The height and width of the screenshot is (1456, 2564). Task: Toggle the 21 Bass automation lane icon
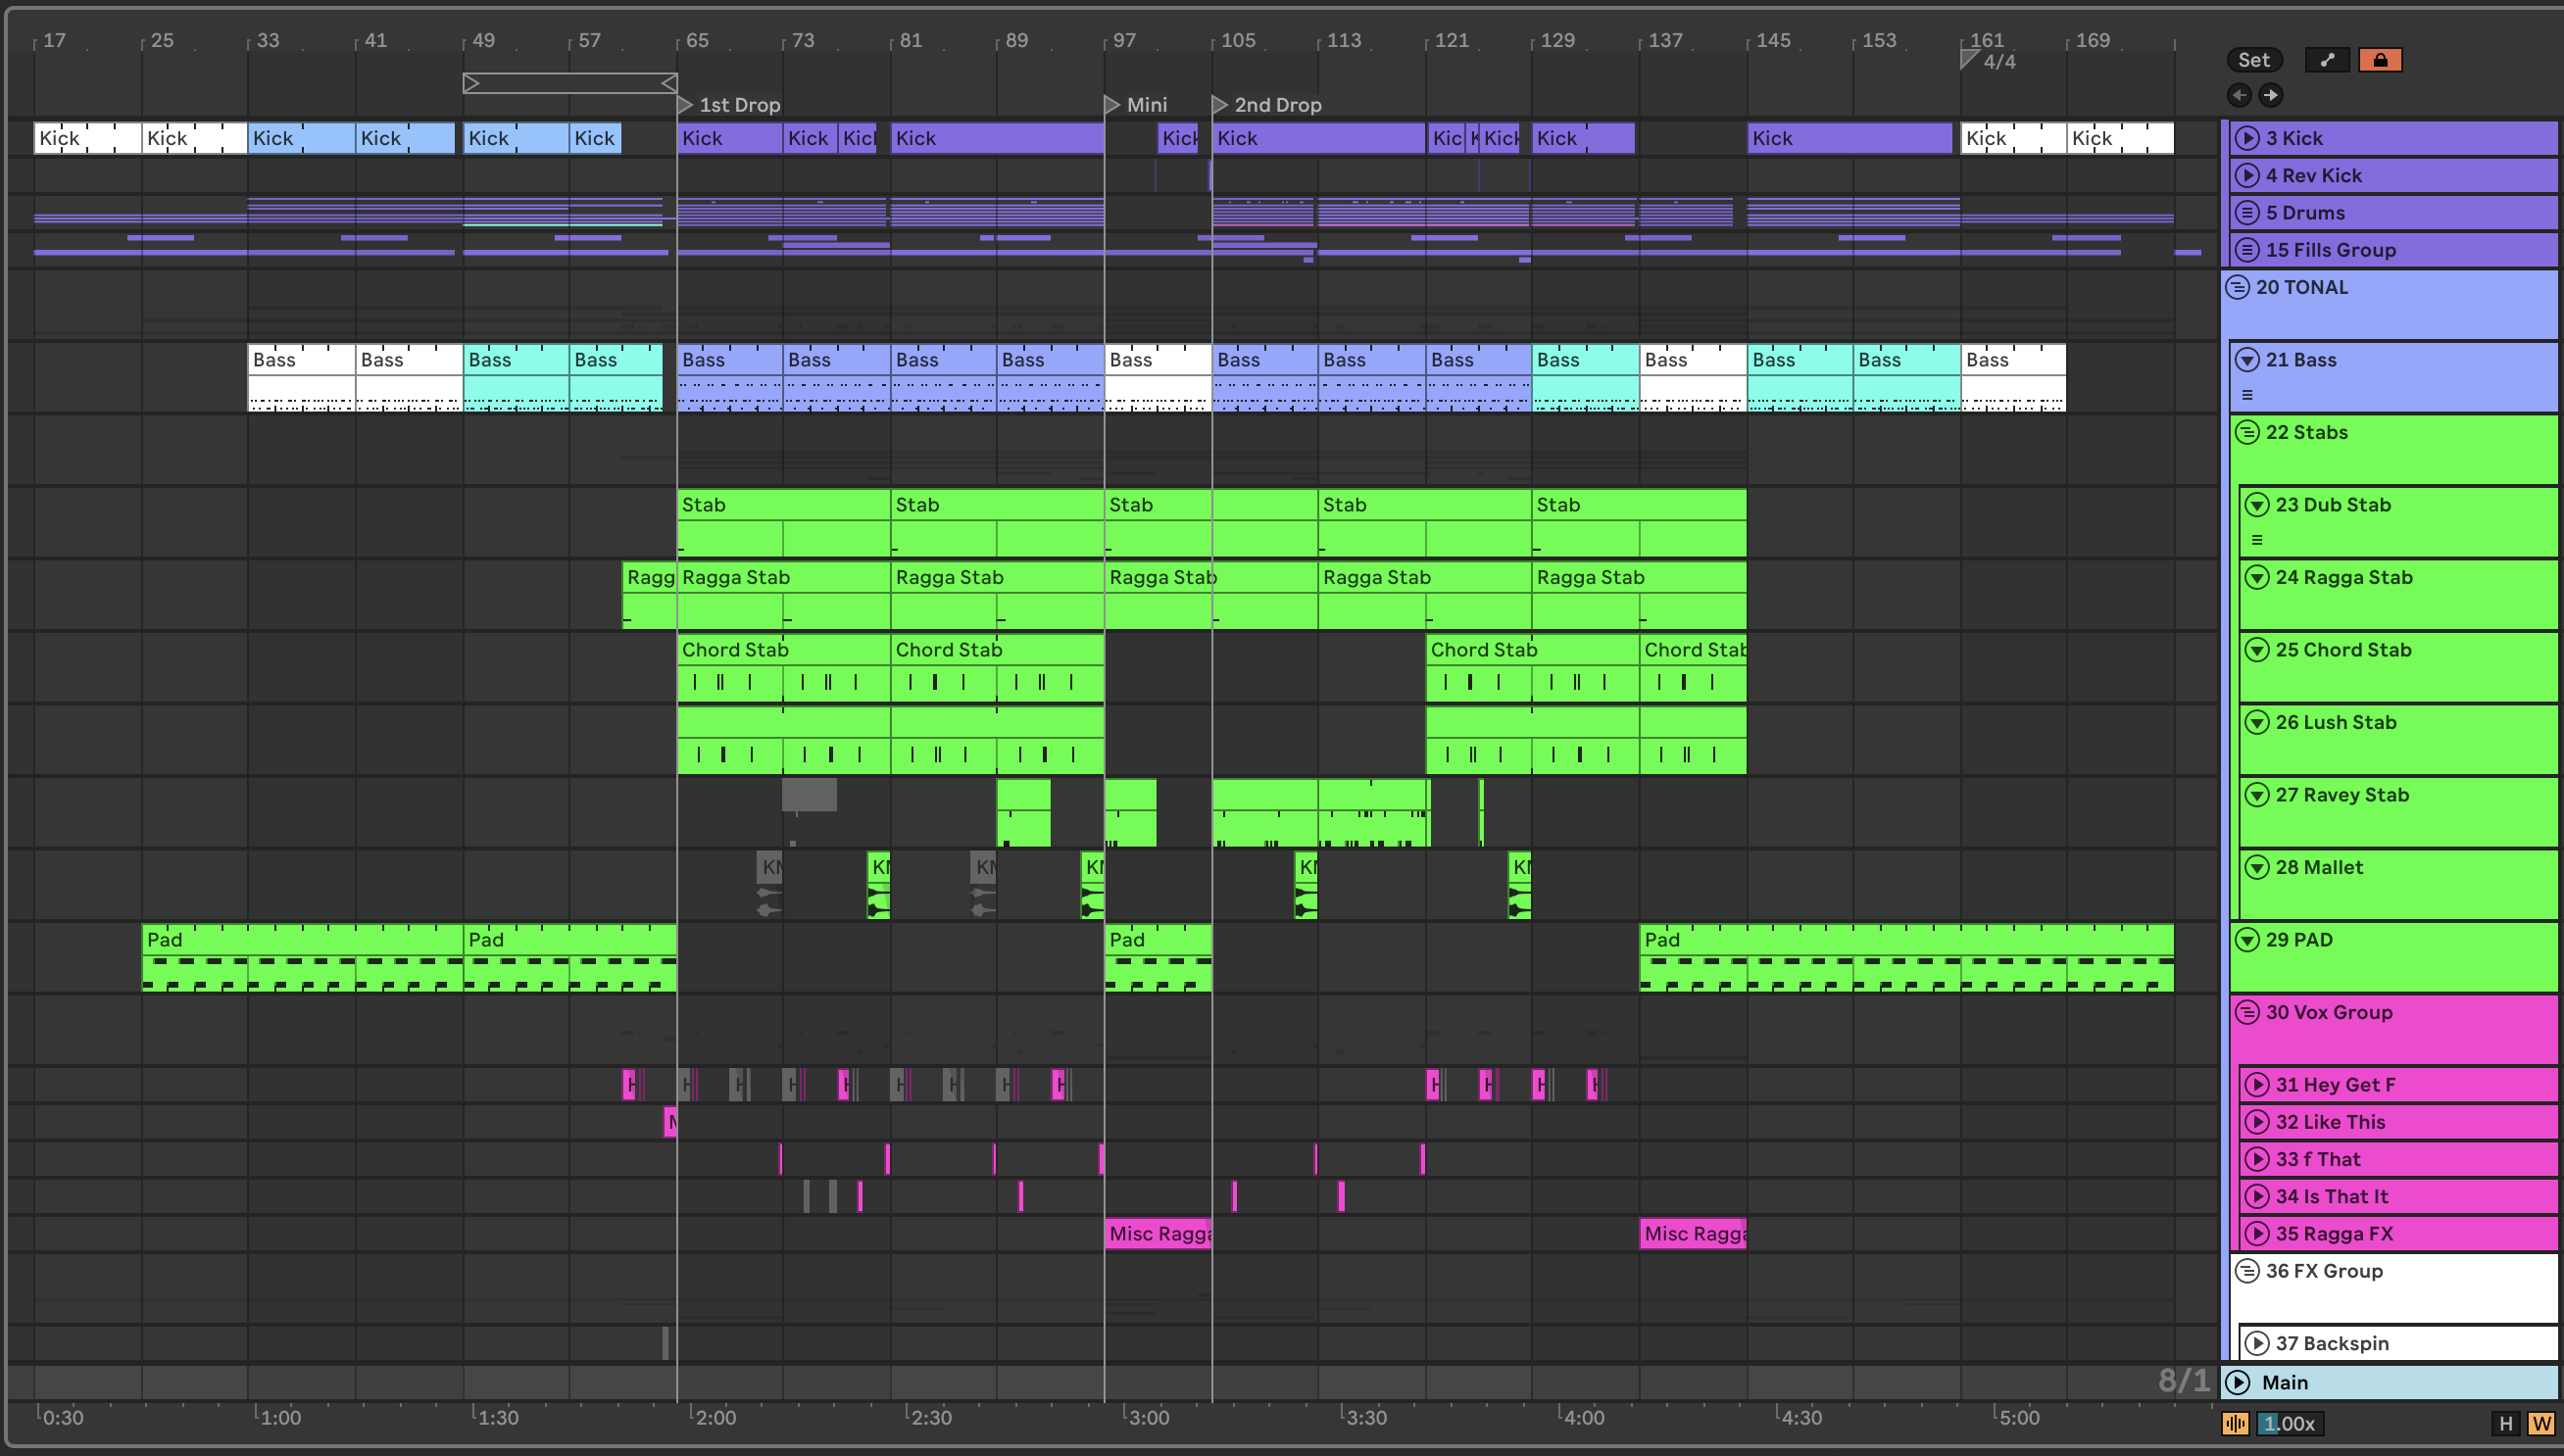coord(2247,395)
